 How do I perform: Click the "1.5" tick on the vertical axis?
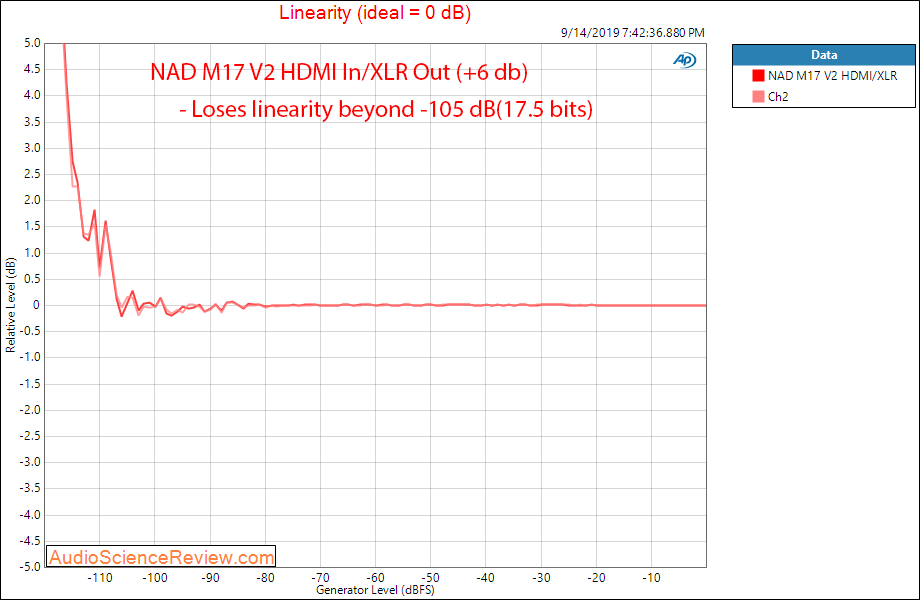pyautogui.click(x=32, y=226)
